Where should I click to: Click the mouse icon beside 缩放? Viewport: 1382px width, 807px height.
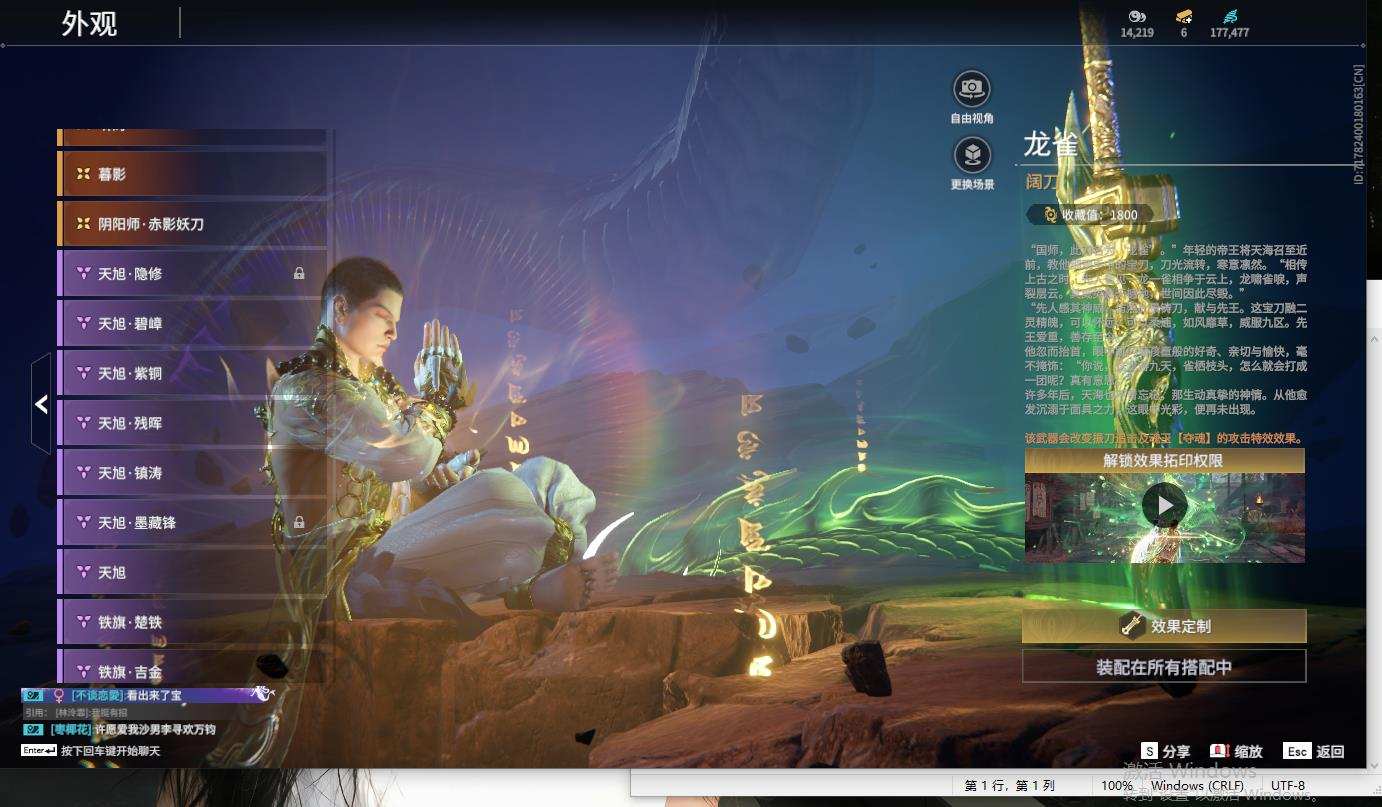coord(1219,751)
